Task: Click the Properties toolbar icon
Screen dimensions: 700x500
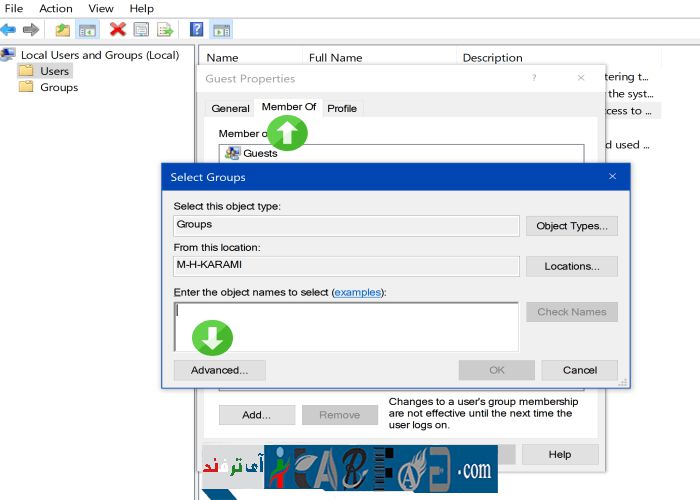Action: 141,30
